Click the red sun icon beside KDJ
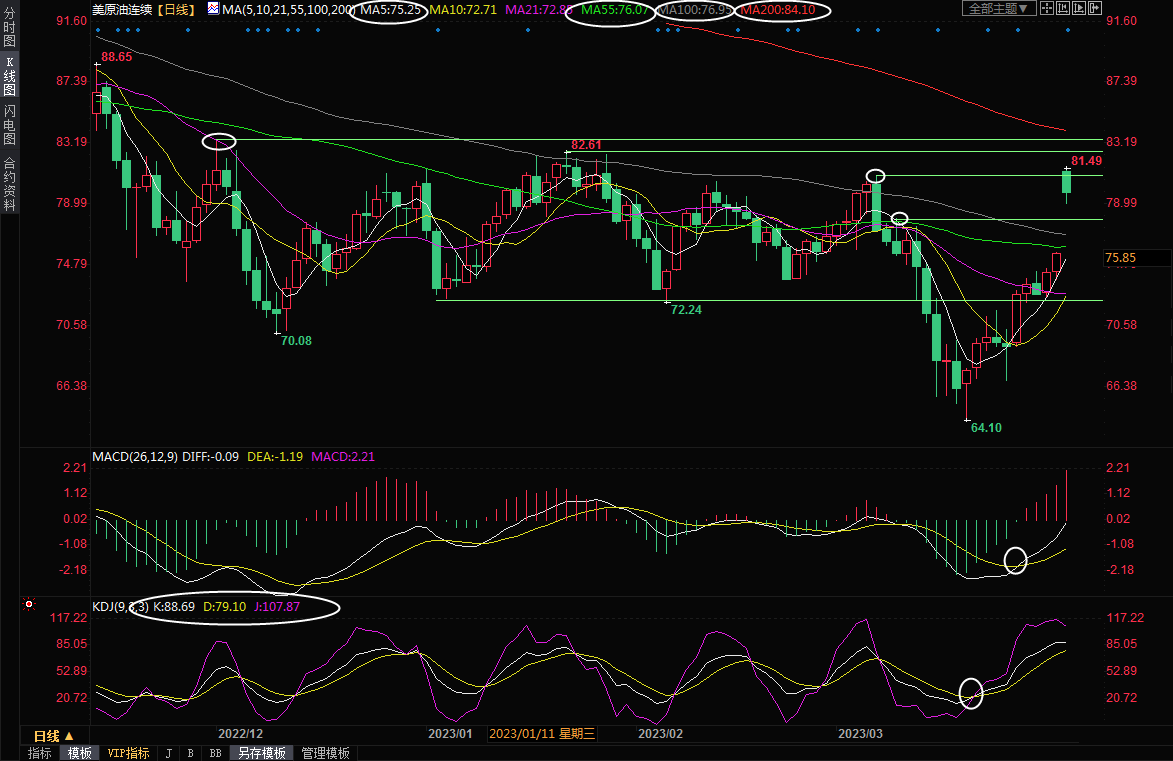Image resolution: width=1173 pixels, height=761 pixels. [x=29, y=605]
